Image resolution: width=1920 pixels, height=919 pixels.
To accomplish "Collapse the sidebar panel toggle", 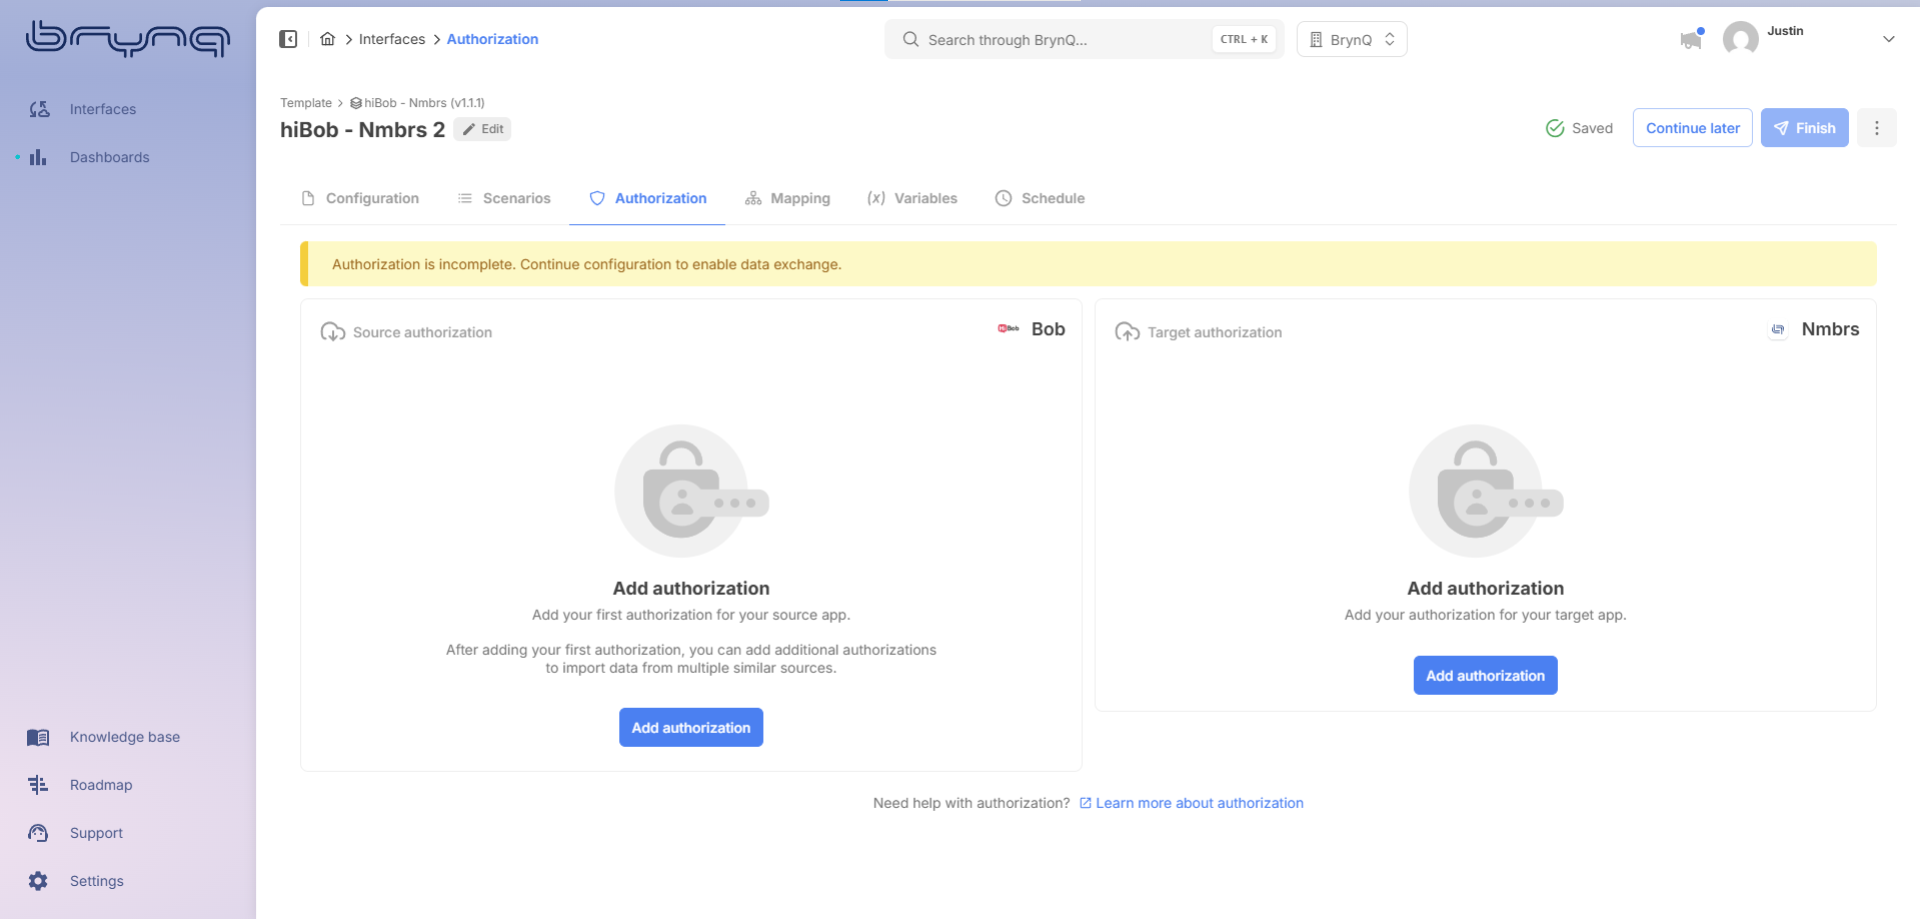I will (x=288, y=39).
